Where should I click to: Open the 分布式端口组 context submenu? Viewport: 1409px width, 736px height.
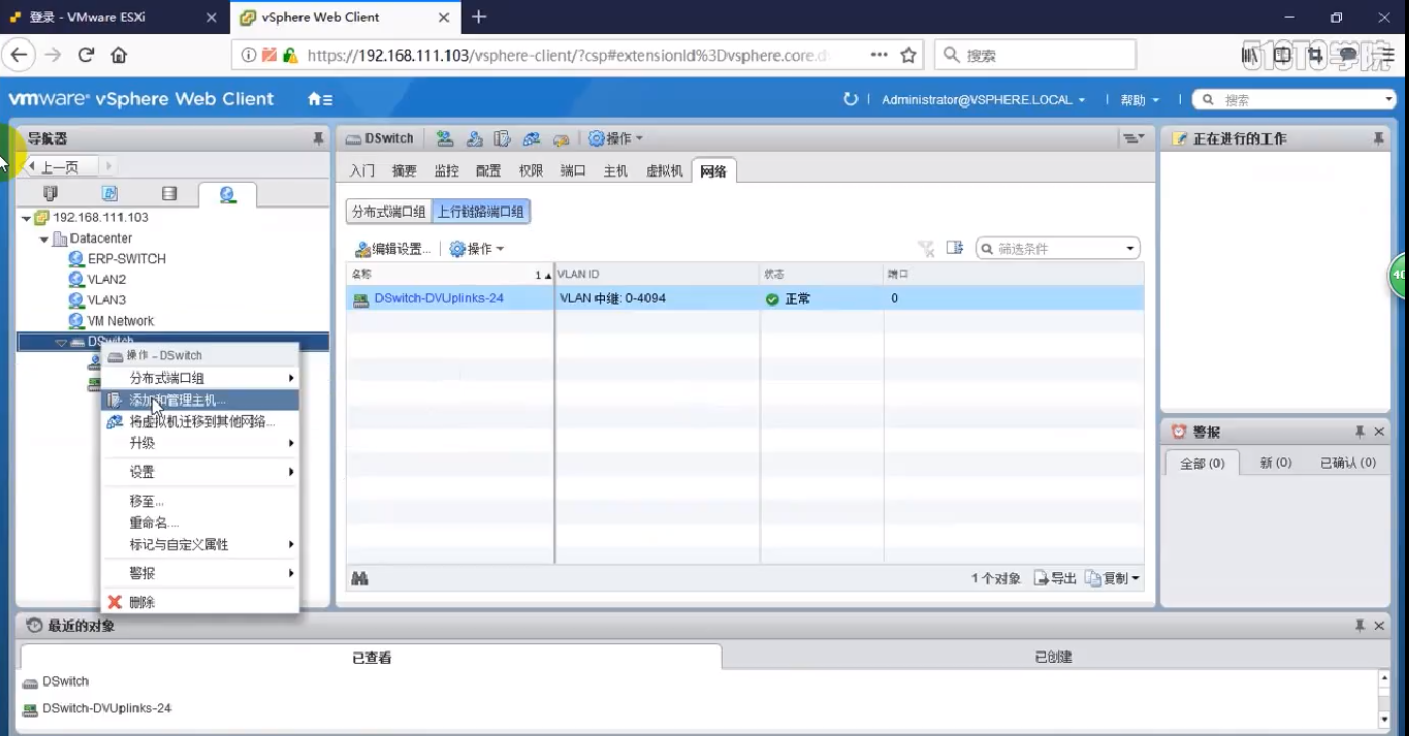pos(200,378)
